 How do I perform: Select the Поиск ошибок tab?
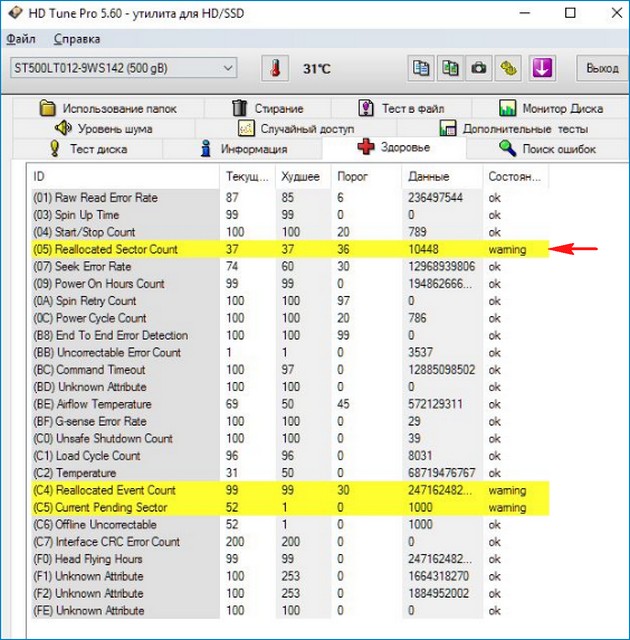[x=548, y=149]
